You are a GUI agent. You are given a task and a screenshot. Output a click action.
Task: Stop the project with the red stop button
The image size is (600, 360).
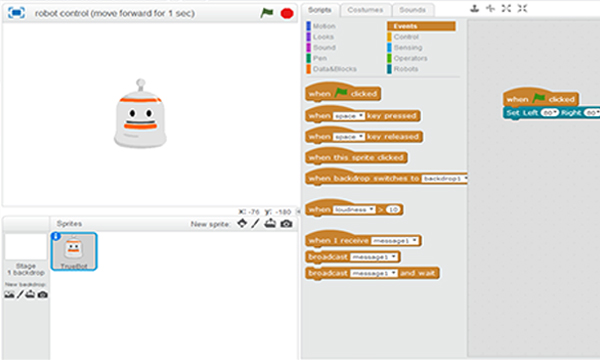point(287,13)
